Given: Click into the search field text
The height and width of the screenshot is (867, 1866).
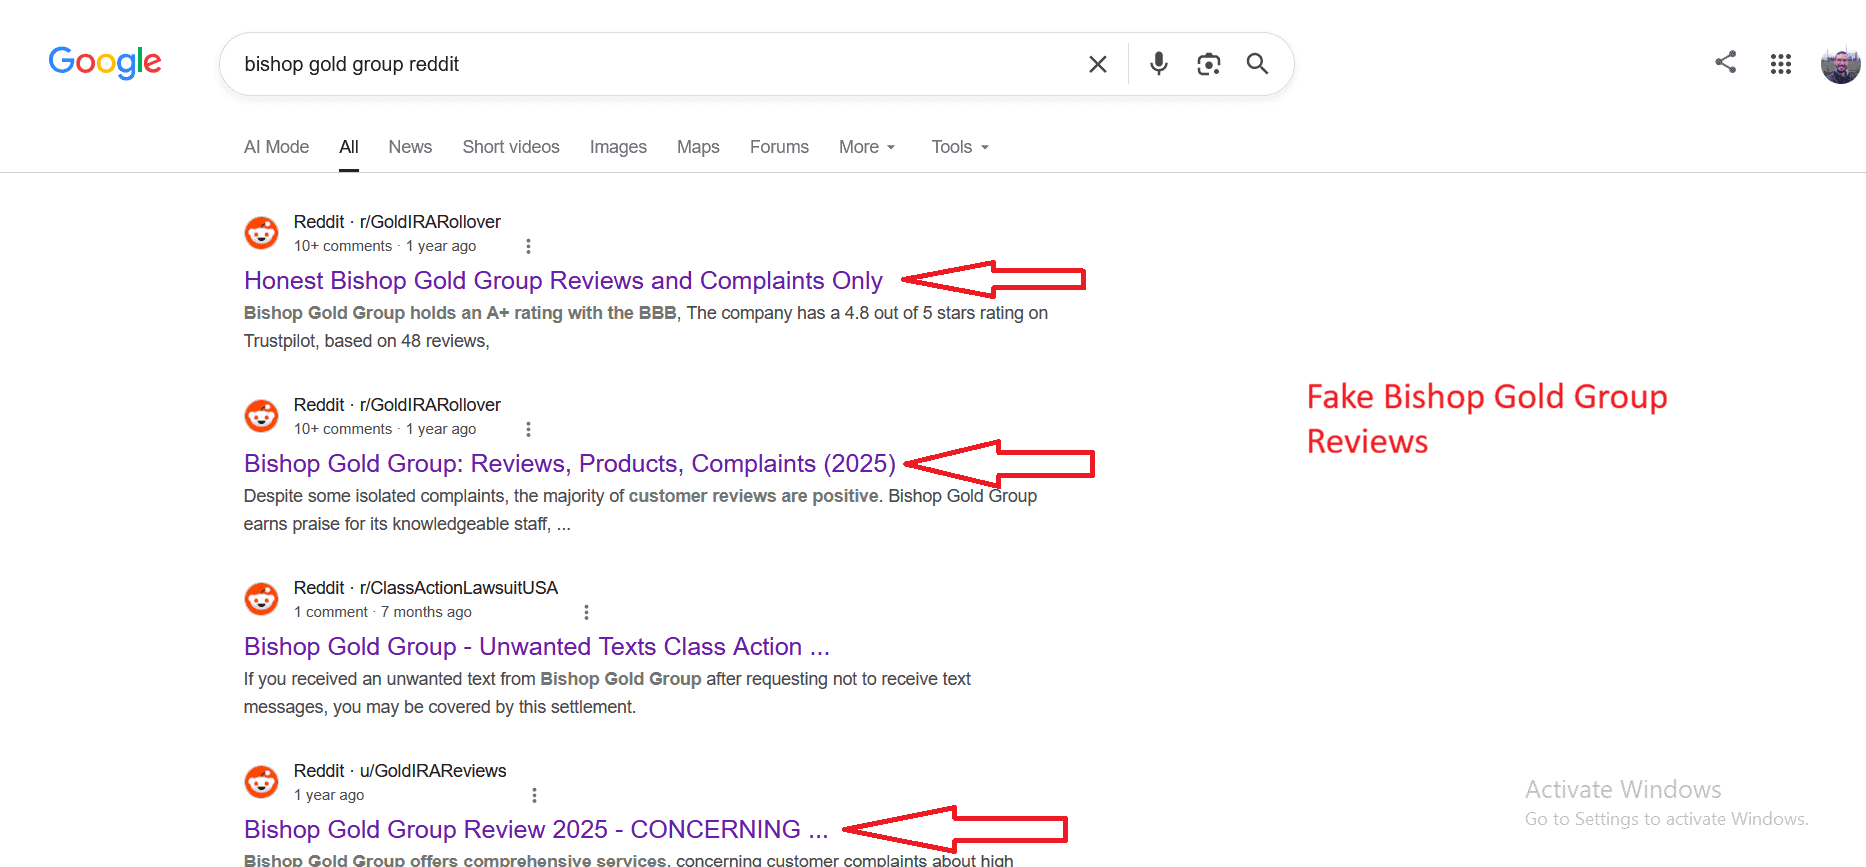Looking at the screenshot, I should tap(351, 64).
